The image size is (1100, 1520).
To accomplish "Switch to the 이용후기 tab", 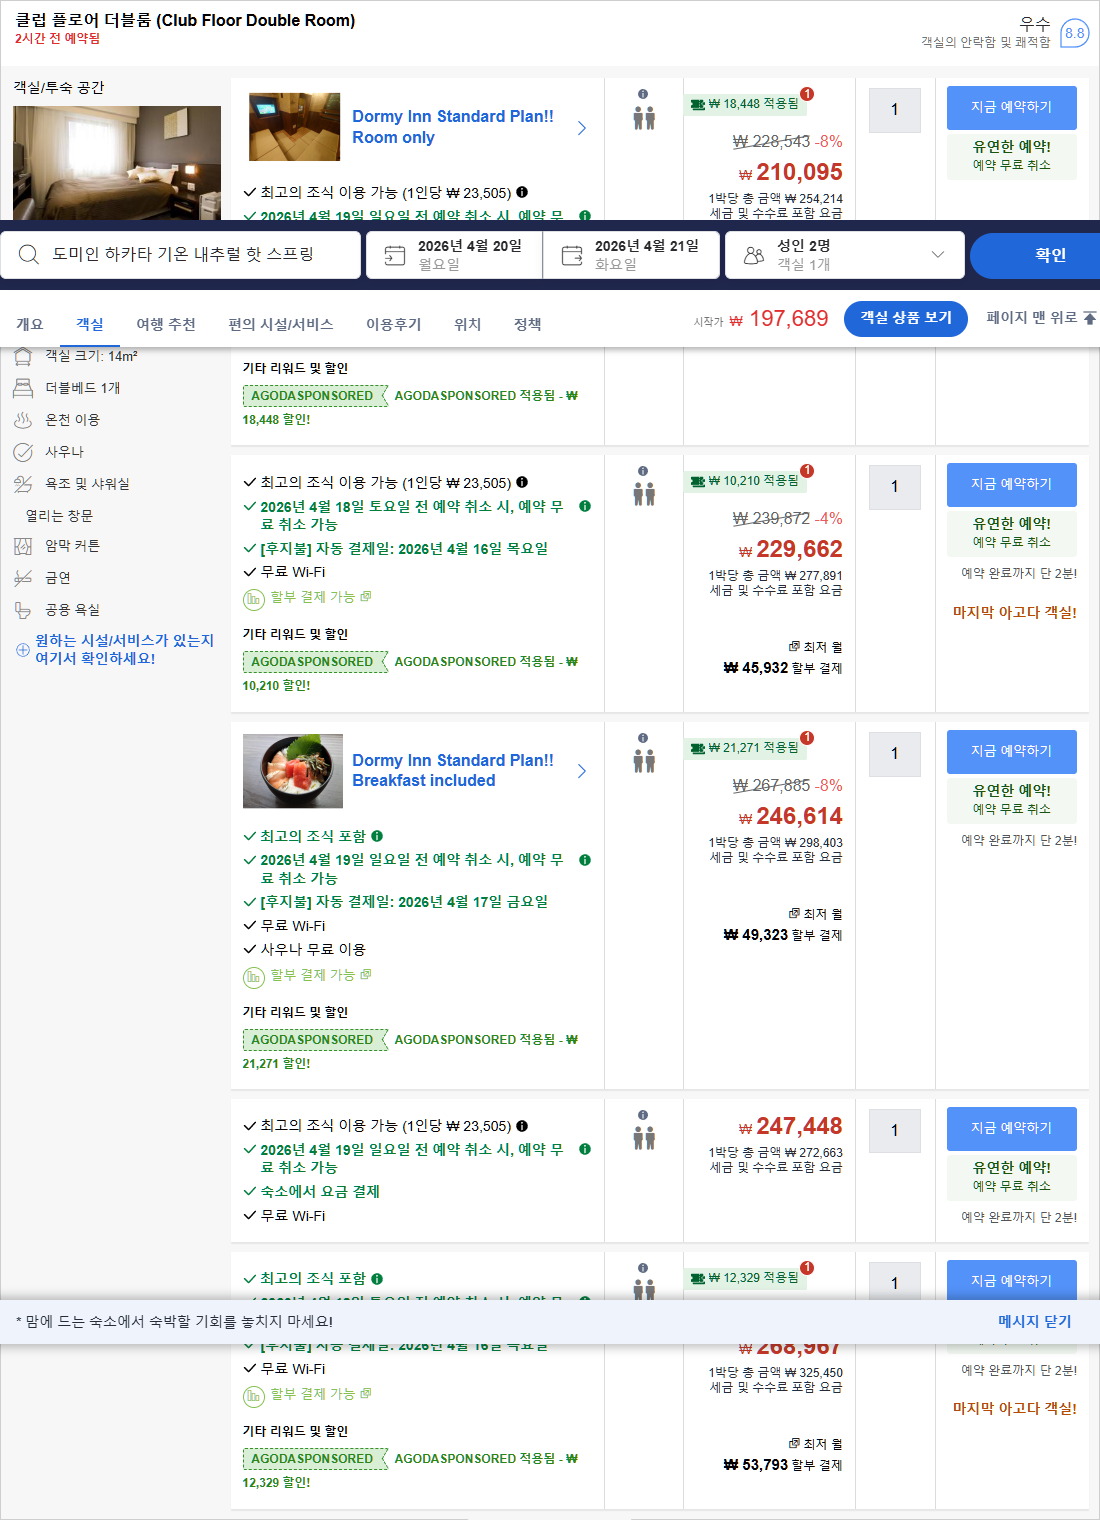I will pyautogui.click(x=394, y=324).
